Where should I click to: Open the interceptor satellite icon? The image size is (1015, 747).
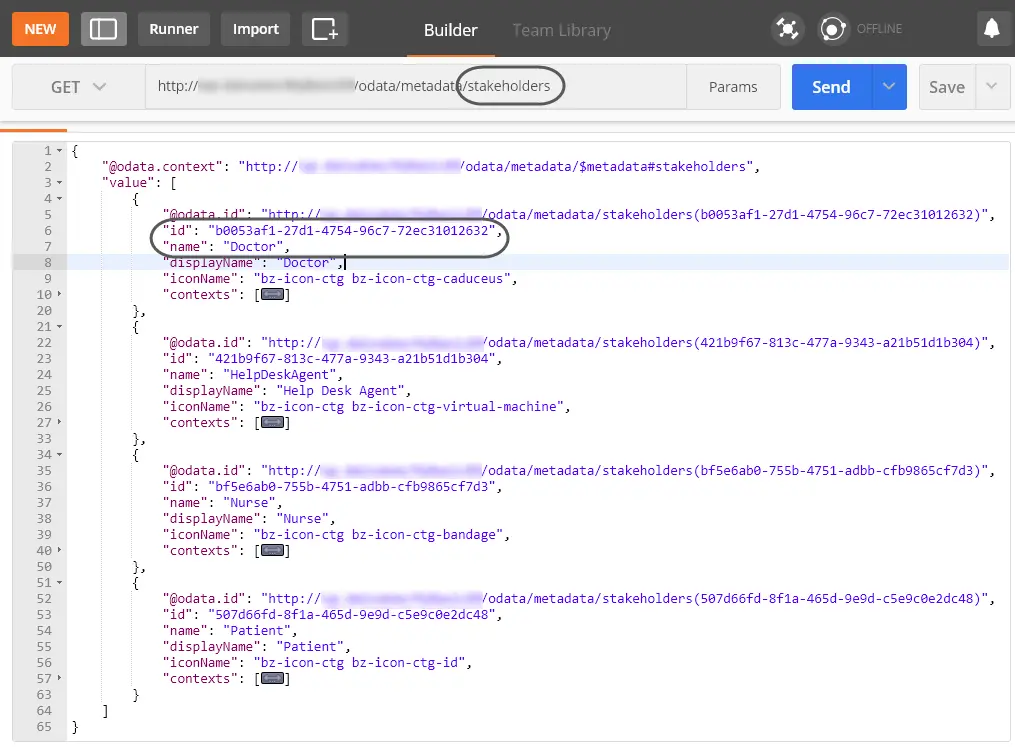787,28
